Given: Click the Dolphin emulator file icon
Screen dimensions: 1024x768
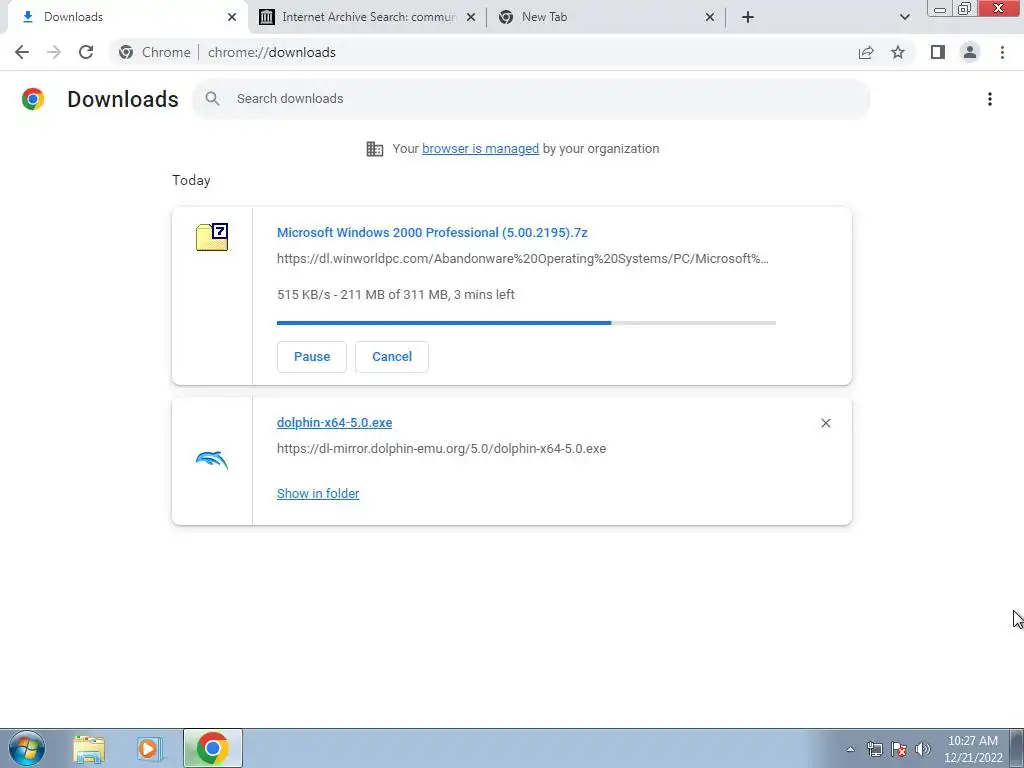Looking at the screenshot, I should [212, 460].
